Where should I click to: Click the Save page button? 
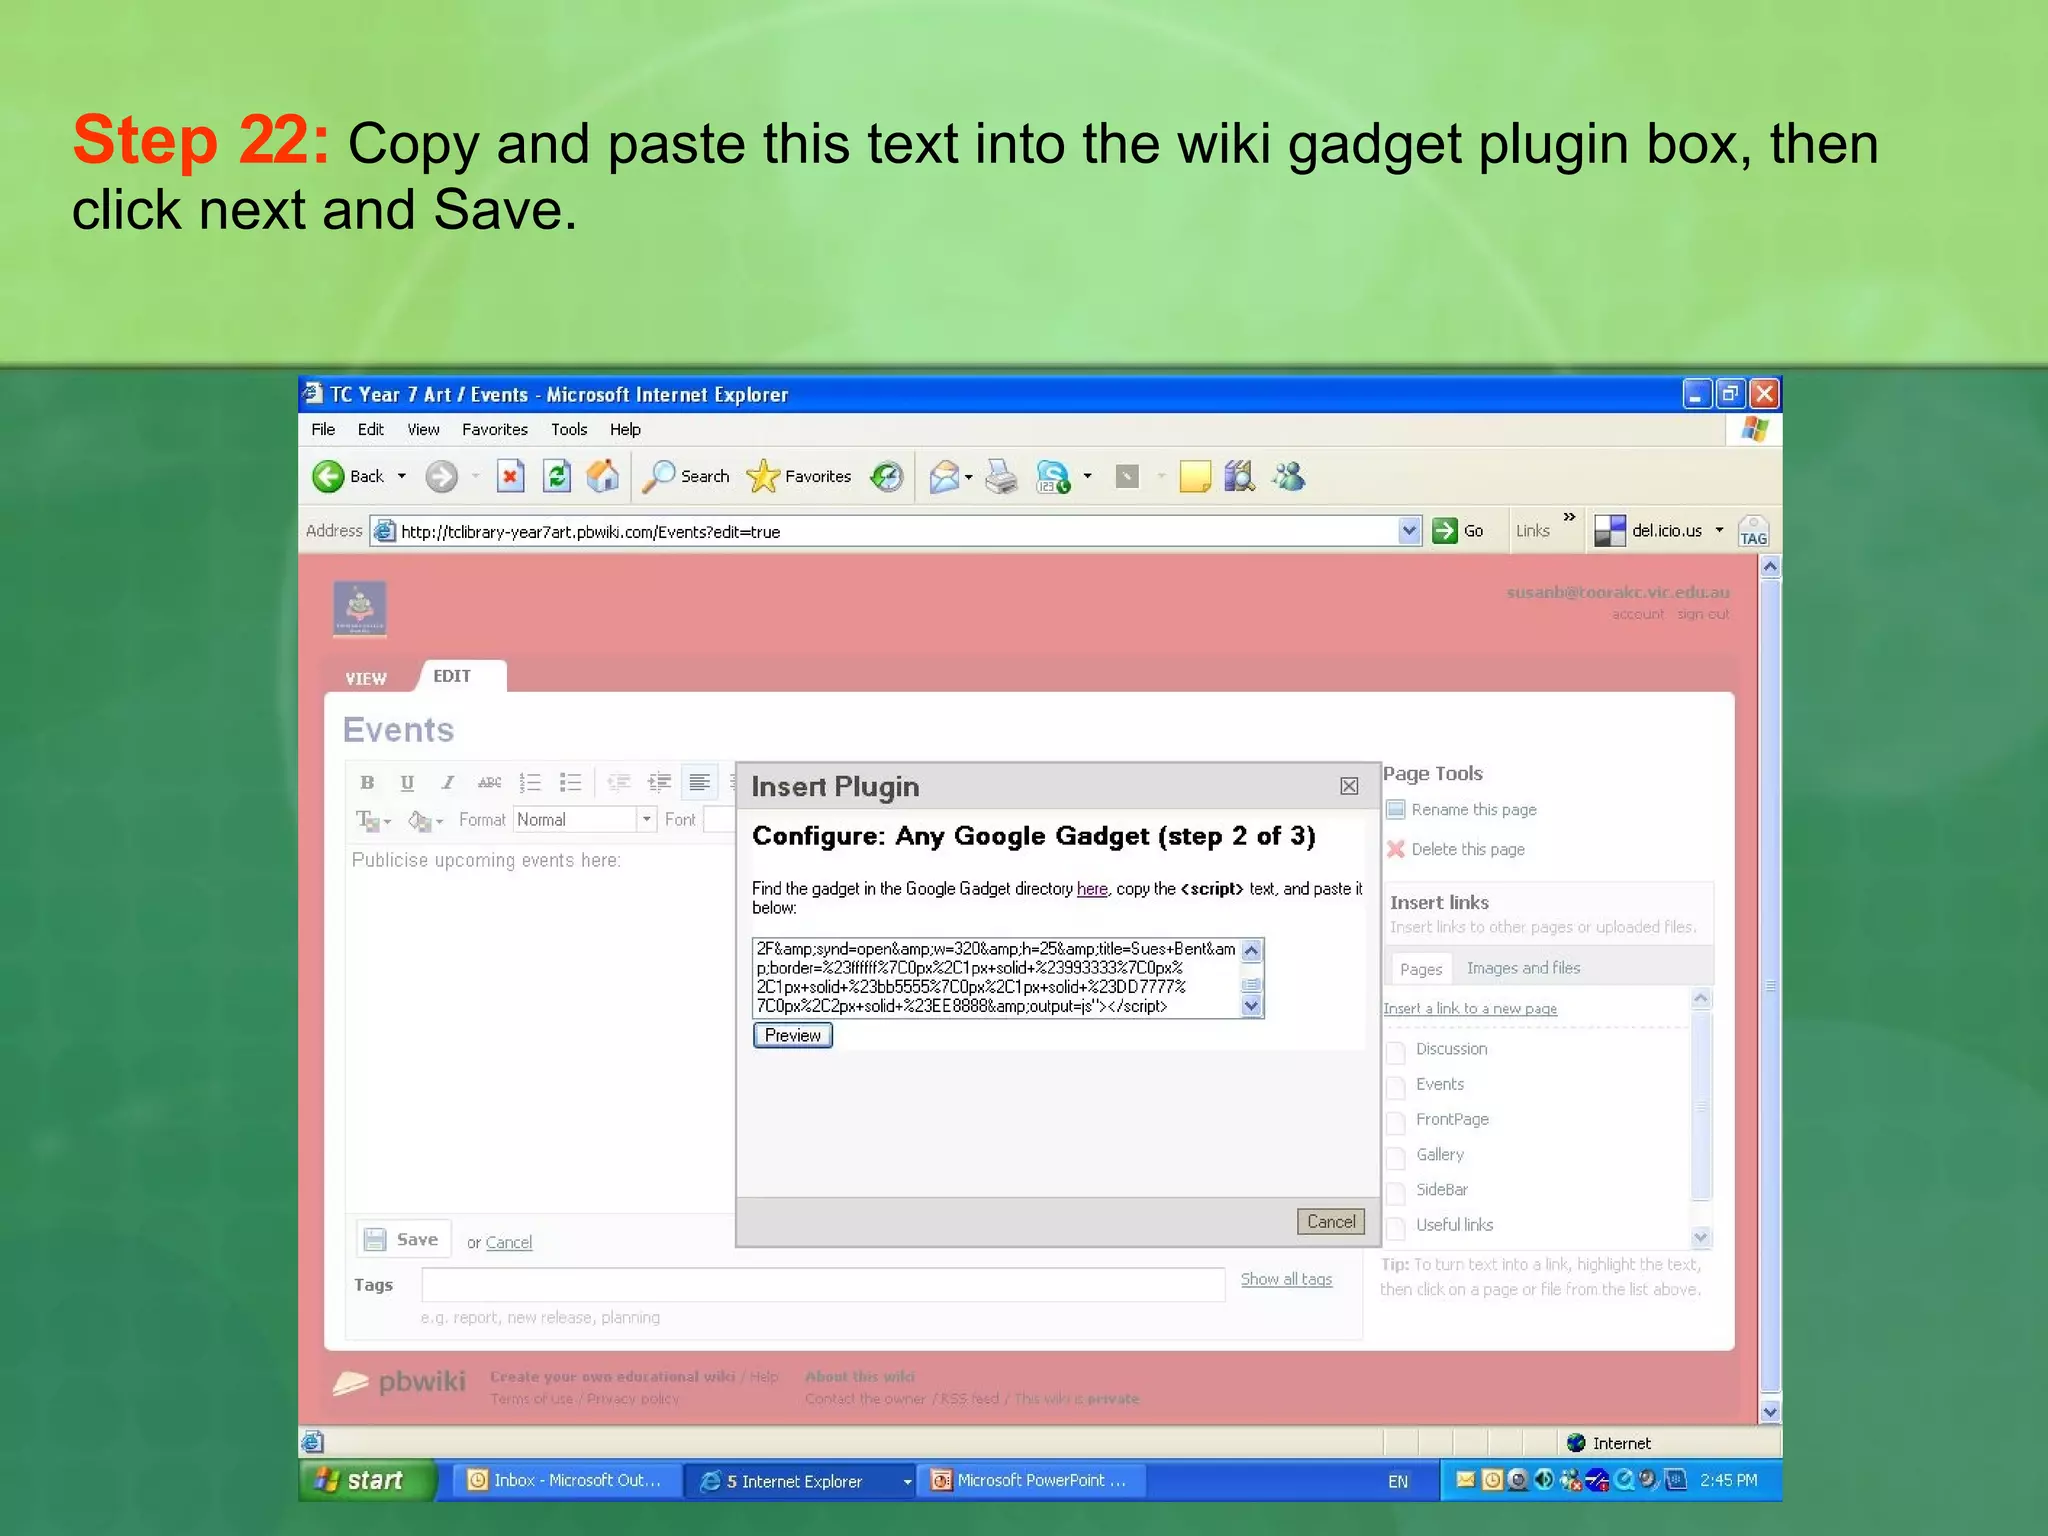(x=404, y=1240)
